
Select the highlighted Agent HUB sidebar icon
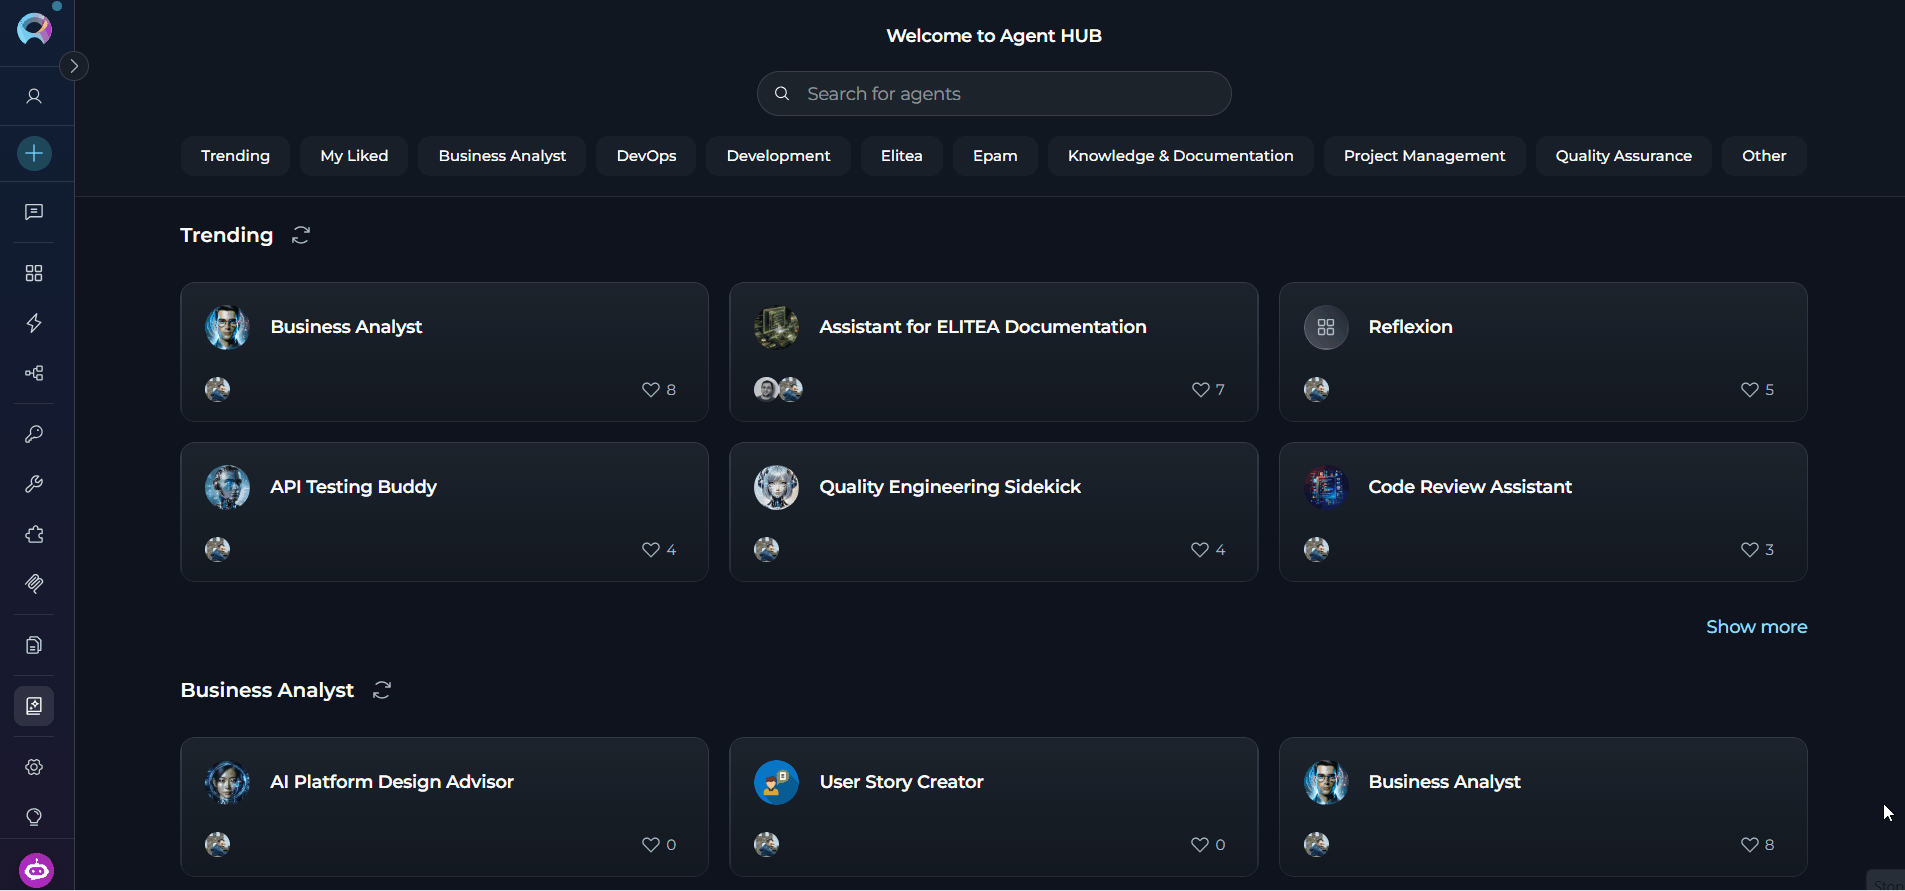click(34, 706)
